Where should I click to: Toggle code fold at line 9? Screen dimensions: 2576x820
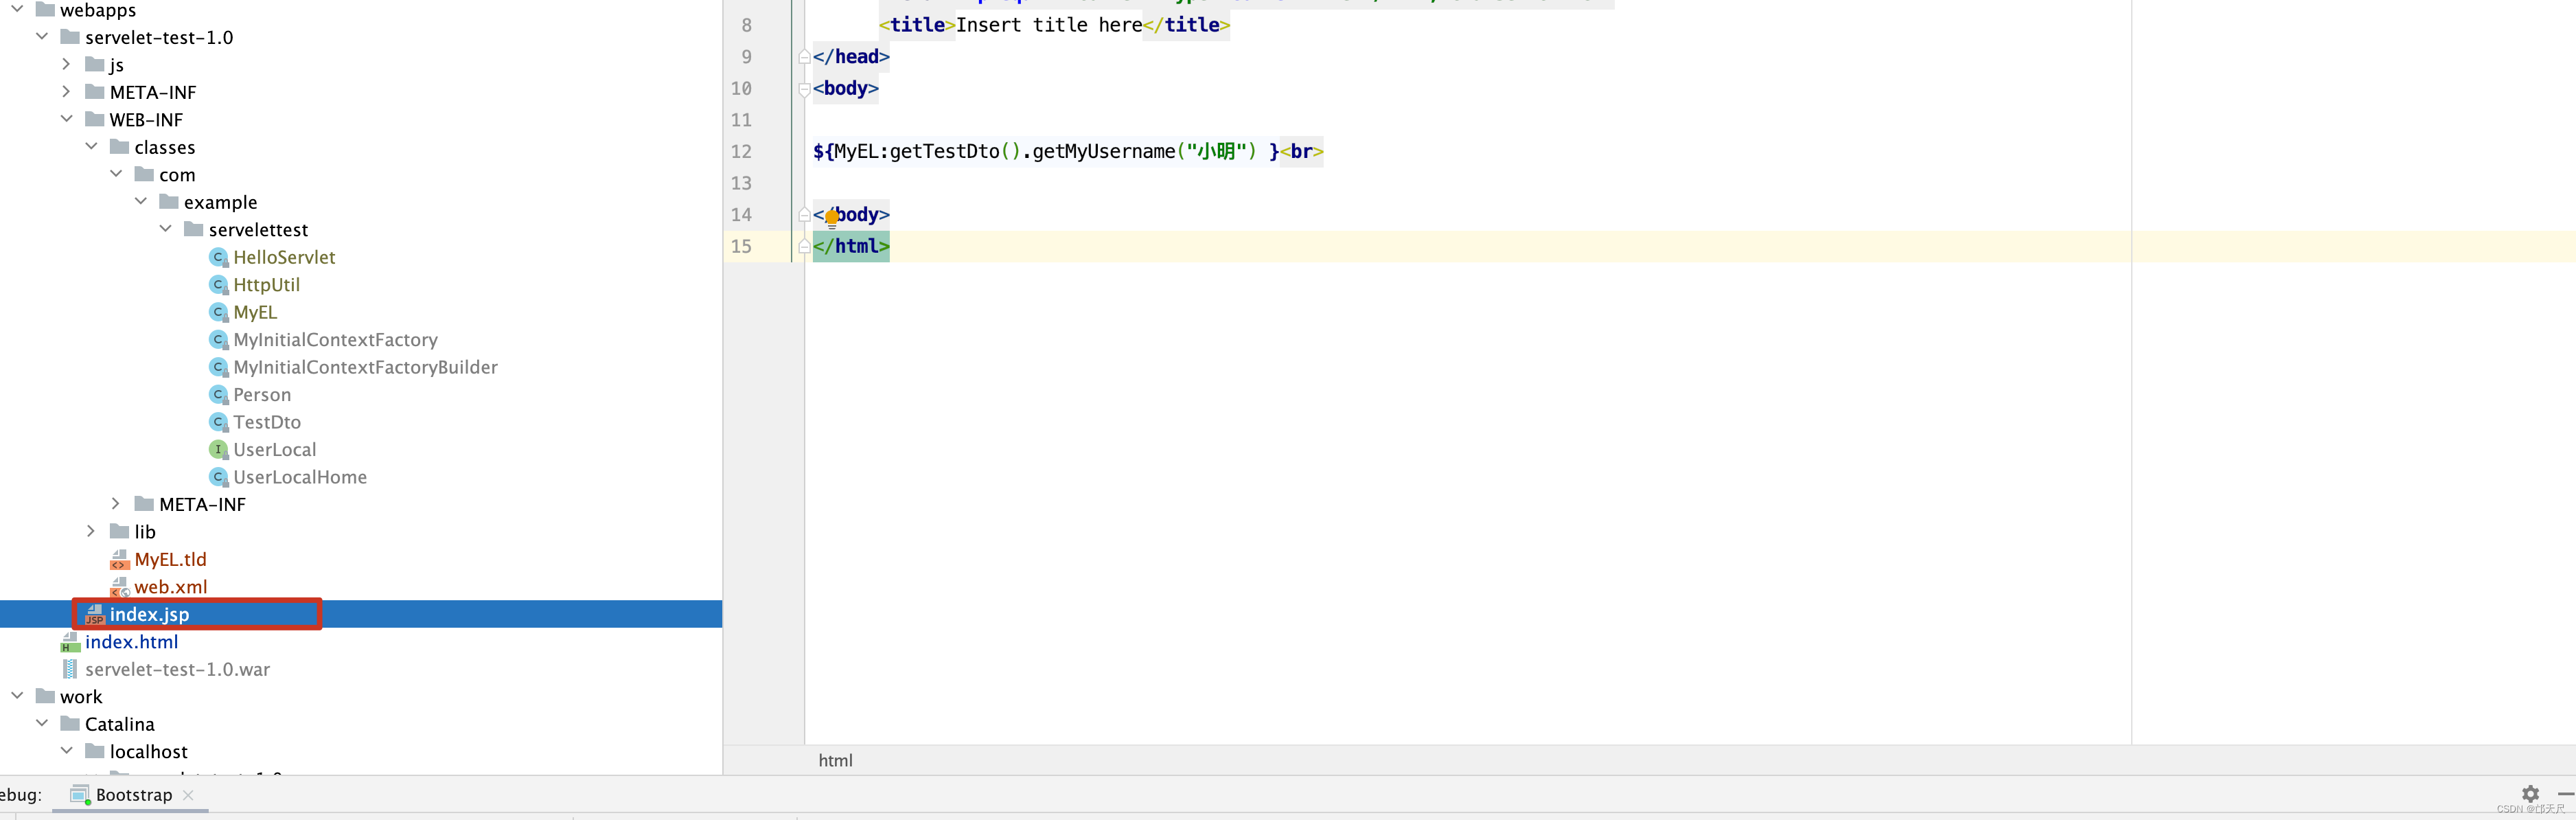(804, 57)
